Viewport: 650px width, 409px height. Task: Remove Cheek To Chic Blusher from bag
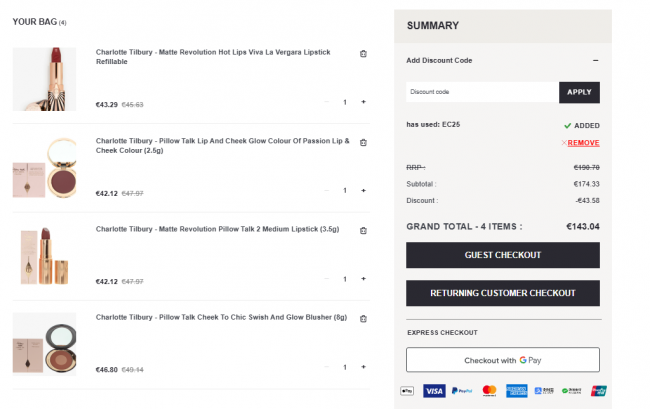click(363, 319)
